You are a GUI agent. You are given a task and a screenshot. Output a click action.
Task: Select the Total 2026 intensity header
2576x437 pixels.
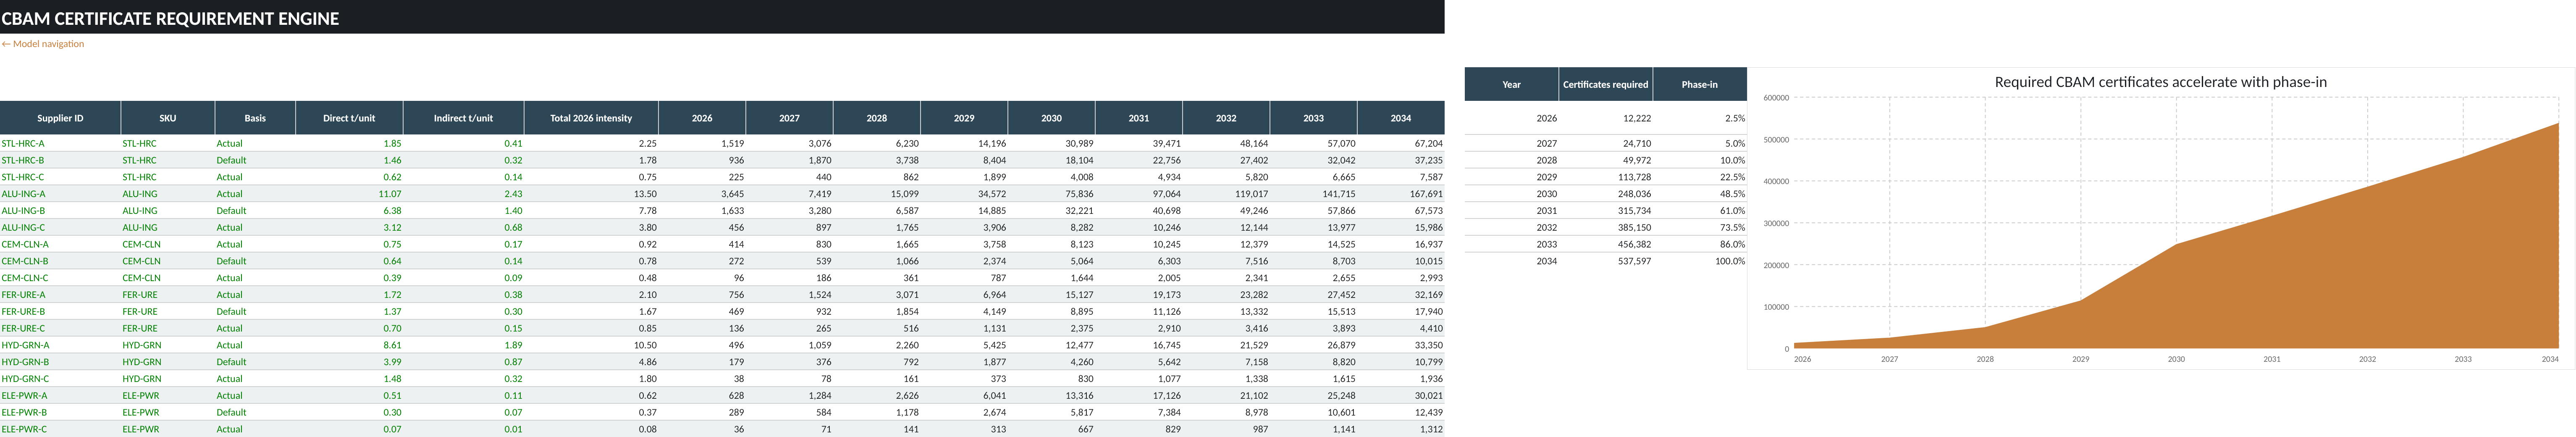coord(591,118)
